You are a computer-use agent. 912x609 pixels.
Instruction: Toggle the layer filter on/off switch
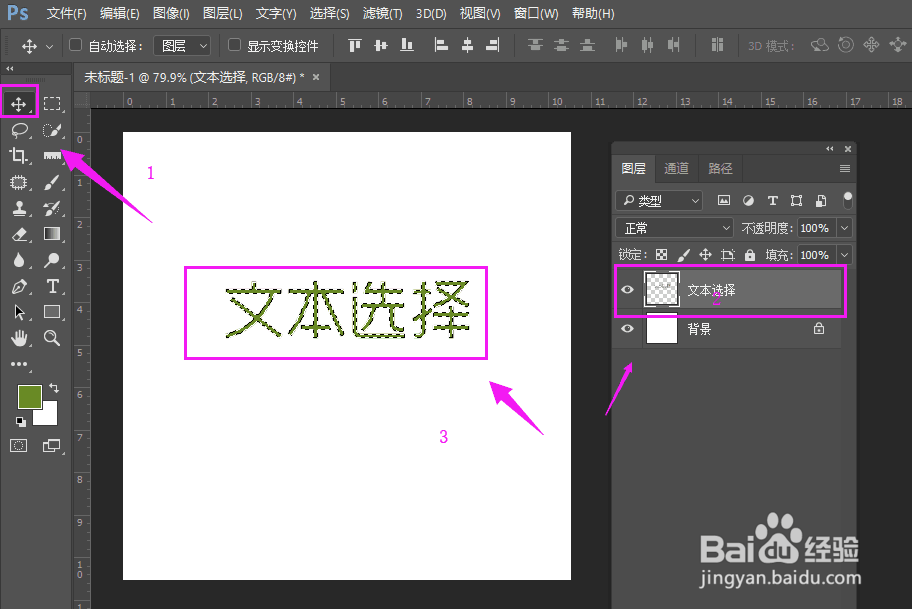tap(847, 200)
